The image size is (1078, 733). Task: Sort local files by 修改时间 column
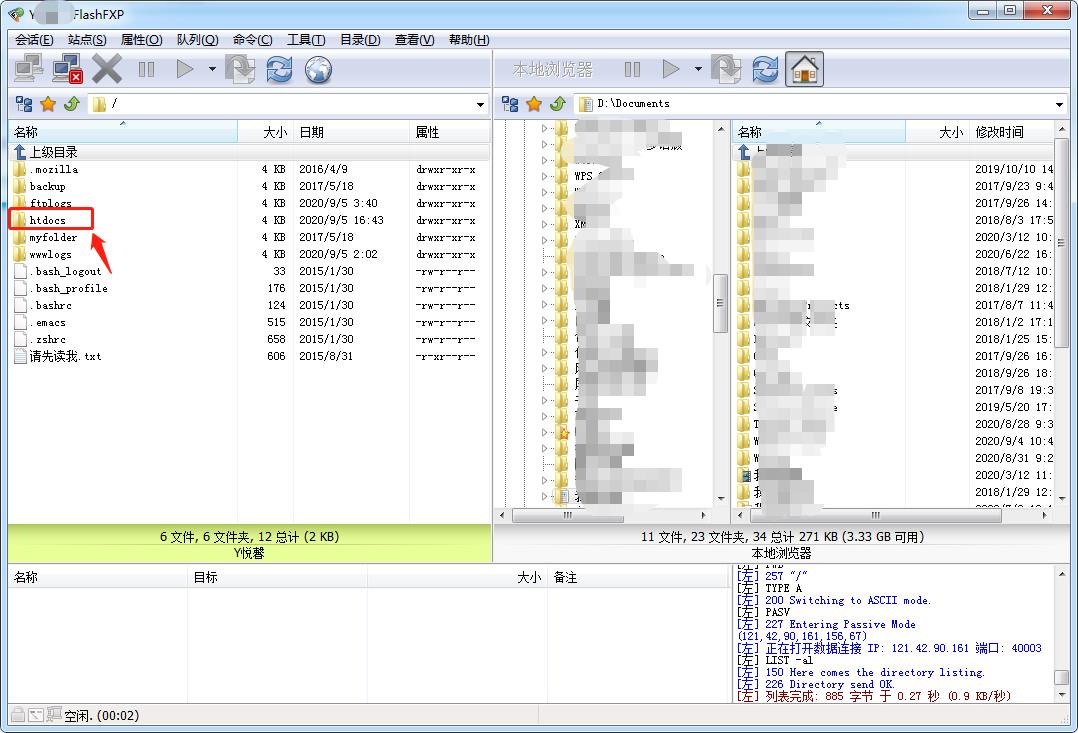click(1011, 132)
